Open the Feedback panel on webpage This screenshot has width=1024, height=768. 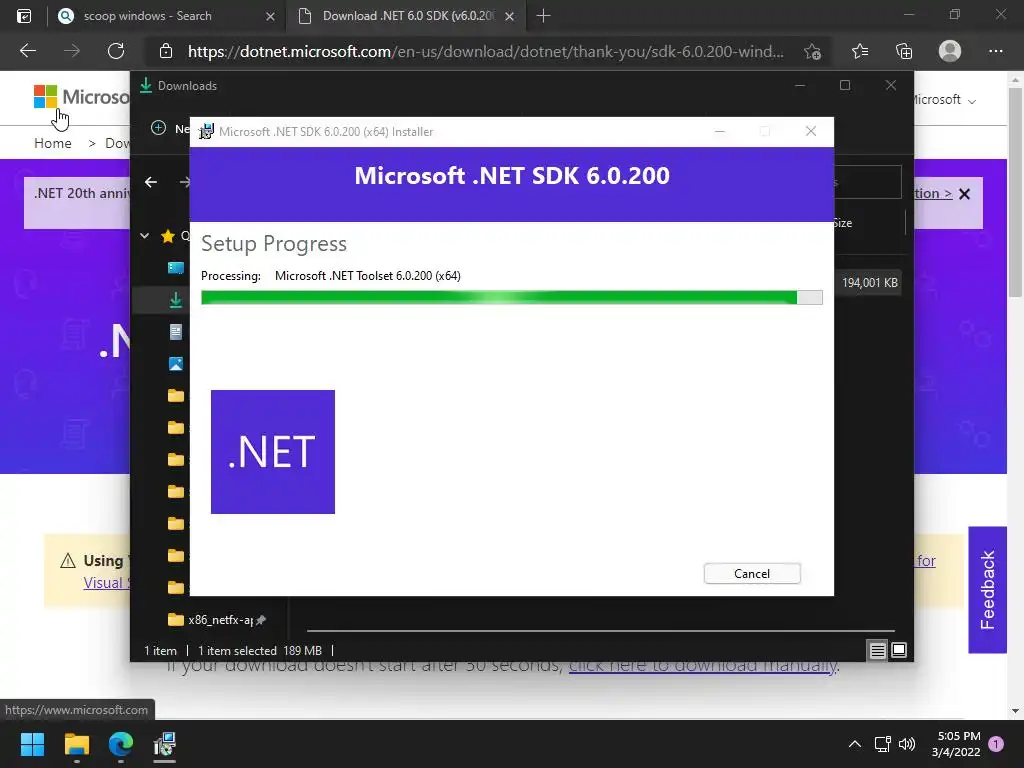pyautogui.click(x=987, y=590)
